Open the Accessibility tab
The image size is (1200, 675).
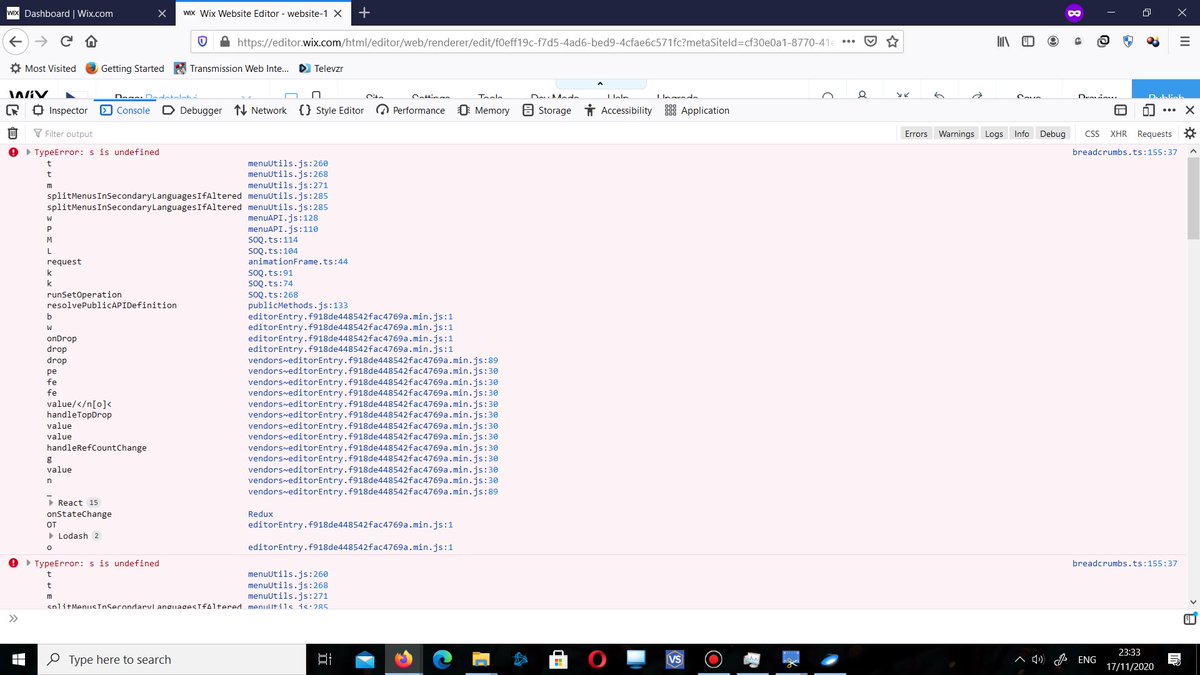(618, 110)
